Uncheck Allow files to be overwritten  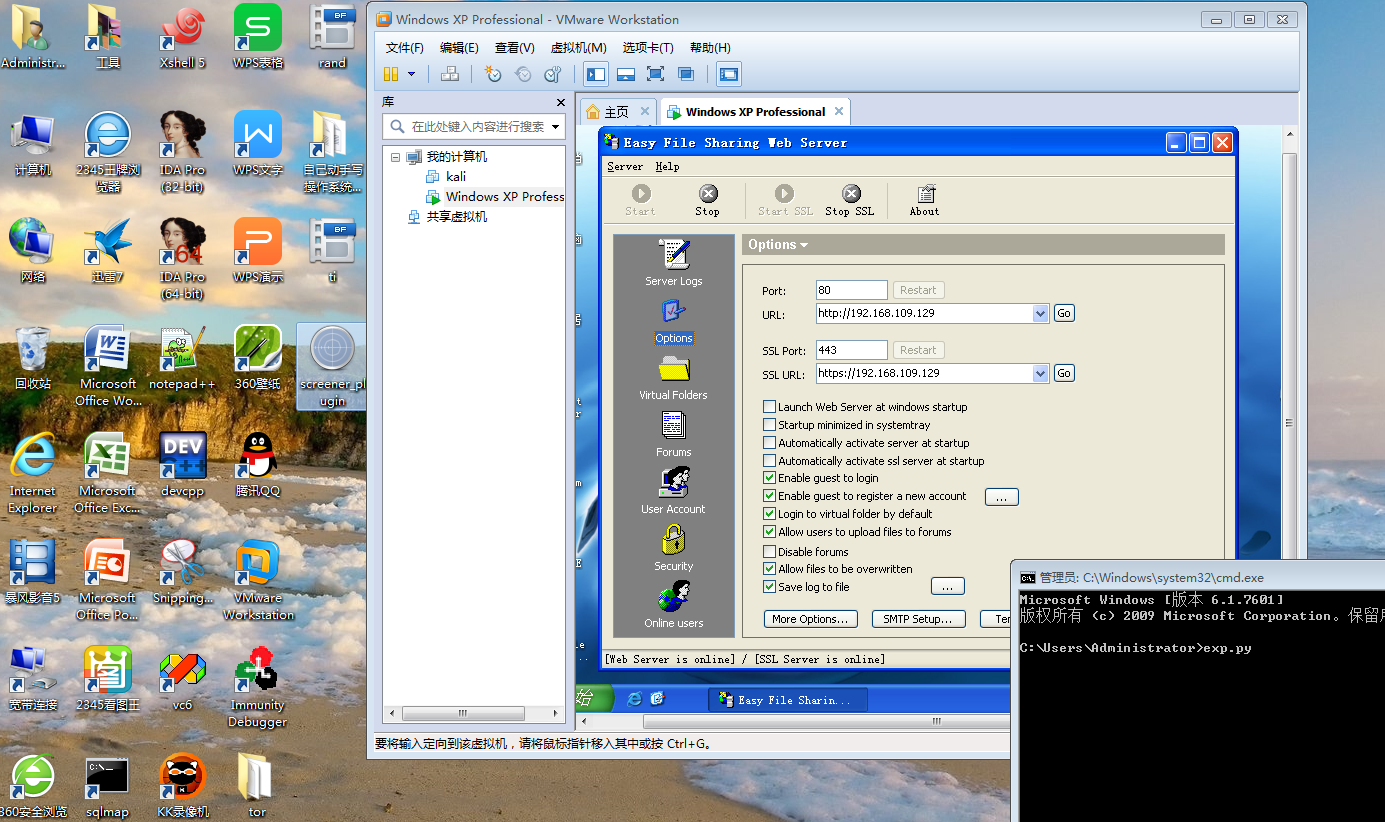point(770,569)
